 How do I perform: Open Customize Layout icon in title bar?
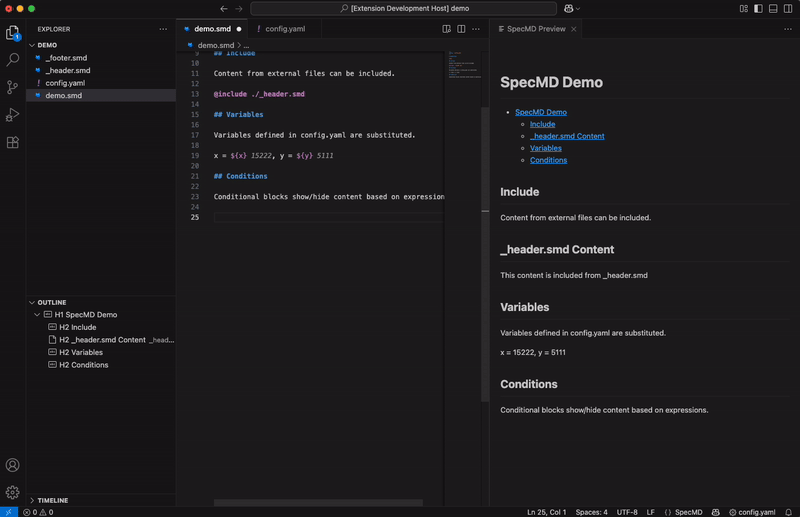(x=744, y=8)
